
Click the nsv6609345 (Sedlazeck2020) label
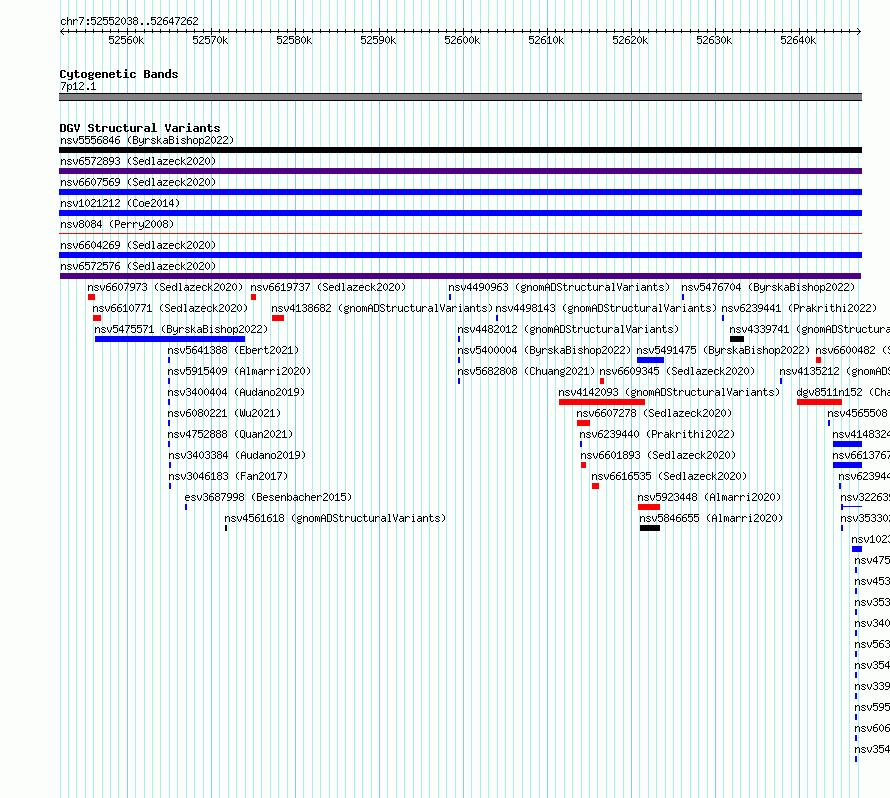coord(677,371)
